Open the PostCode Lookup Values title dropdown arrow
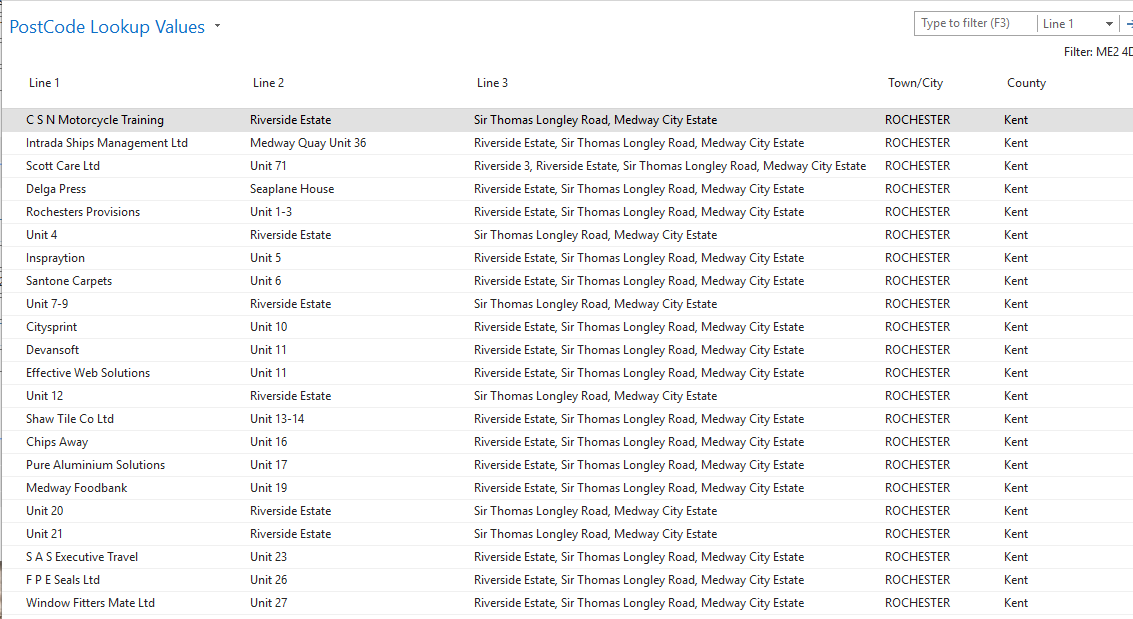The height and width of the screenshot is (619, 1133). click(x=217, y=27)
